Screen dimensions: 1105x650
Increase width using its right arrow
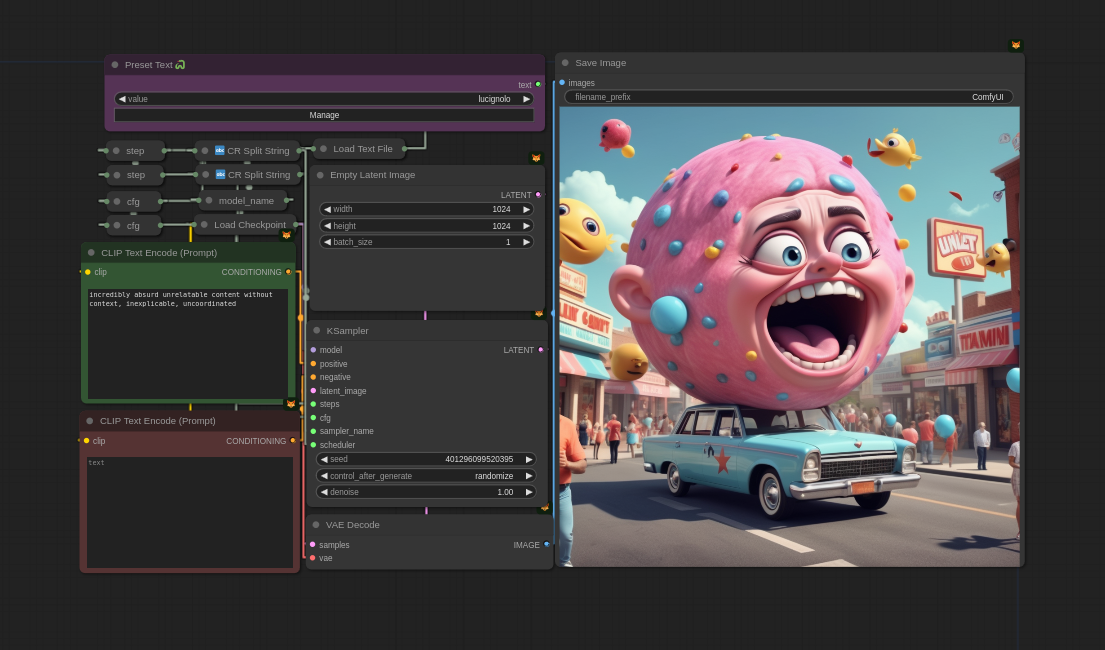[x=527, y=210]
